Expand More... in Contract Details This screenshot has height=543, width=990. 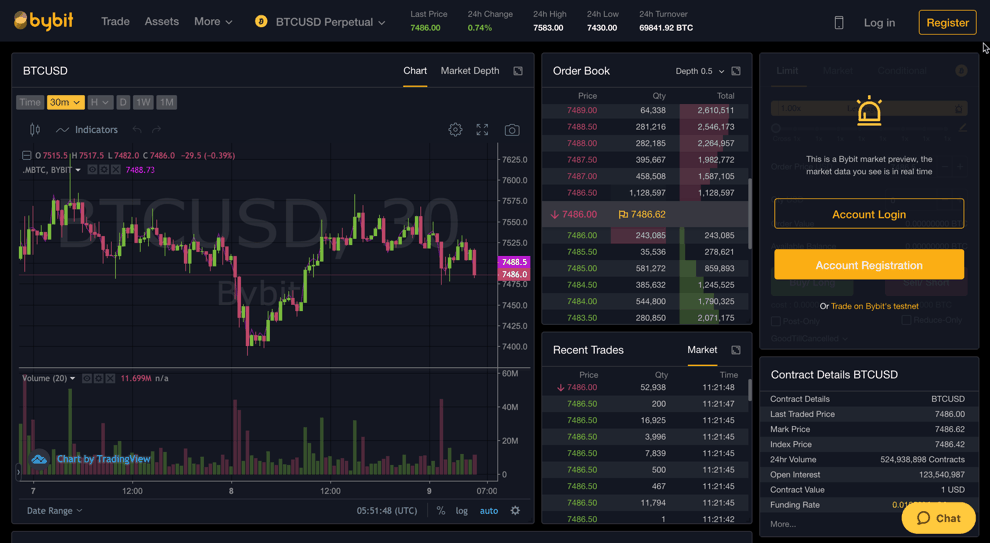783,524
